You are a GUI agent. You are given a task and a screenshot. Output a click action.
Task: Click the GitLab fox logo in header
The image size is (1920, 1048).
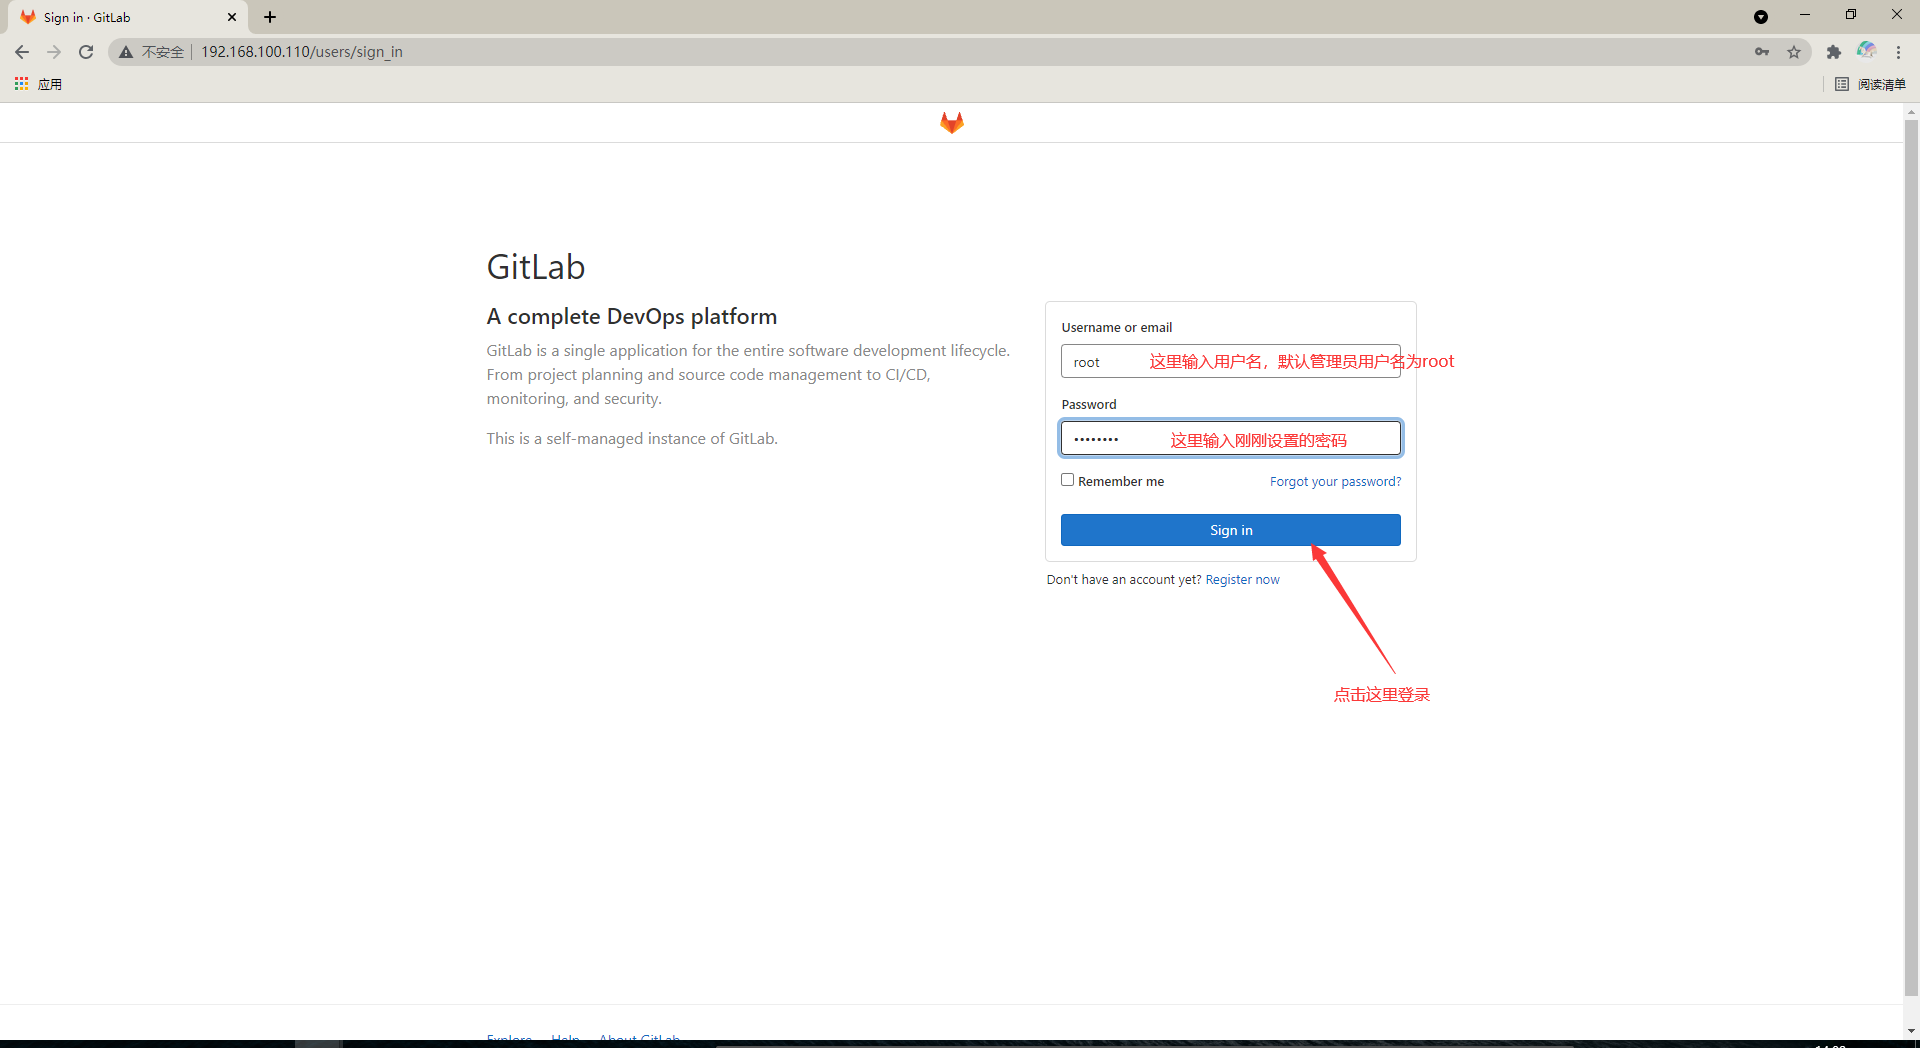[951, 122]
